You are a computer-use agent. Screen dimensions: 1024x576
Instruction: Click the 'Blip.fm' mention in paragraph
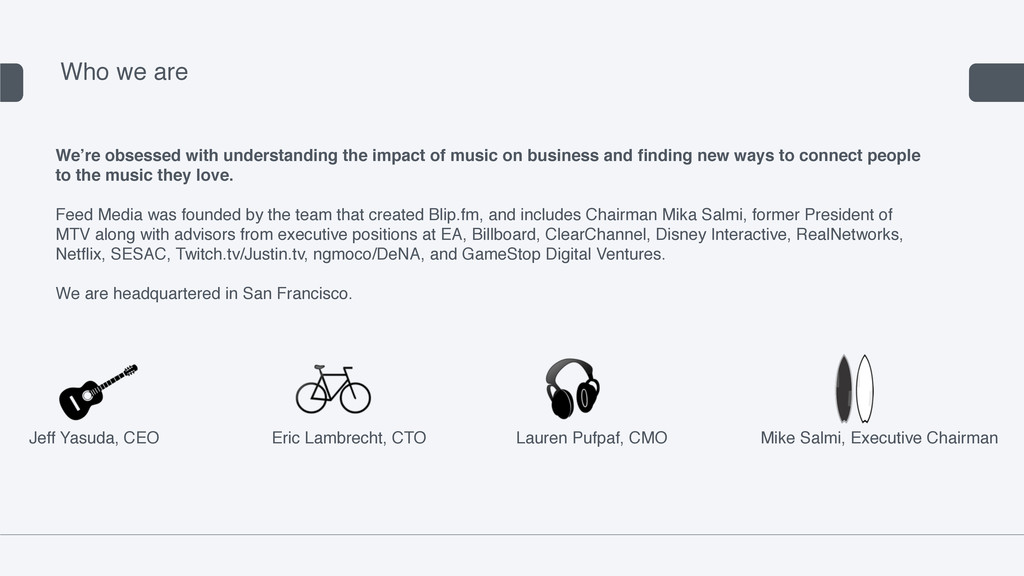coord(454,215)
